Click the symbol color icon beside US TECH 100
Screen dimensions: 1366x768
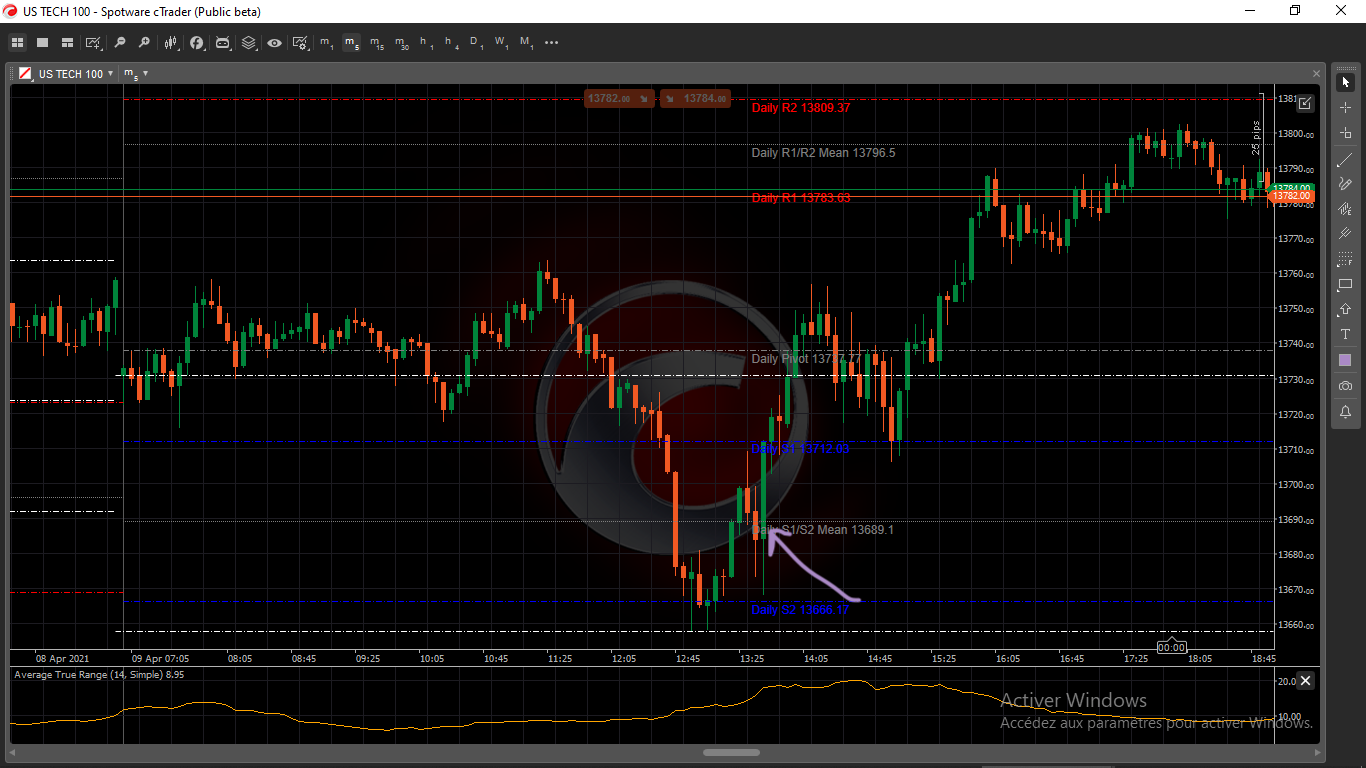pos(25,74)
